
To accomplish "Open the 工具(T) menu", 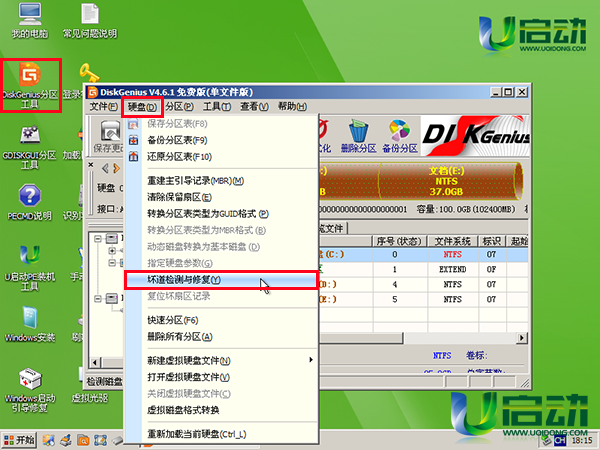I will click(x=217, y=106).
